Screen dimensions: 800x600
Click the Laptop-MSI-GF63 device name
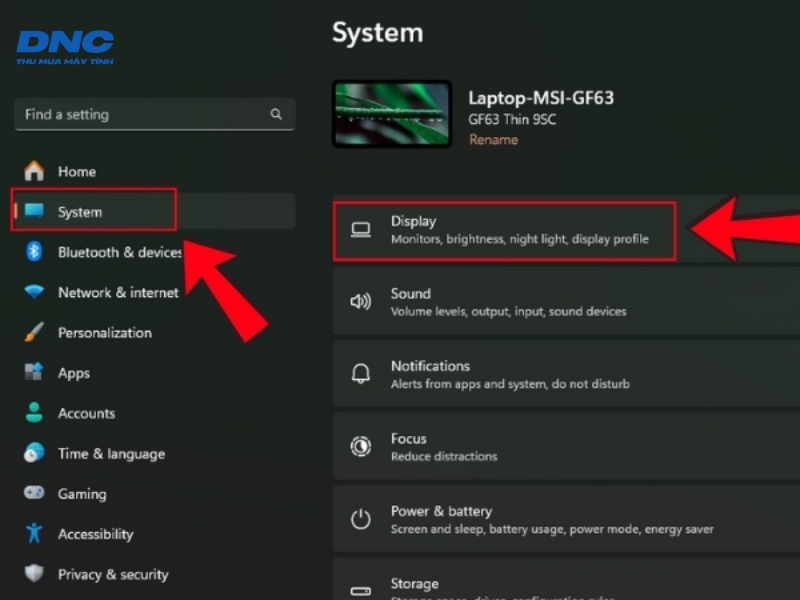[541, 97]
